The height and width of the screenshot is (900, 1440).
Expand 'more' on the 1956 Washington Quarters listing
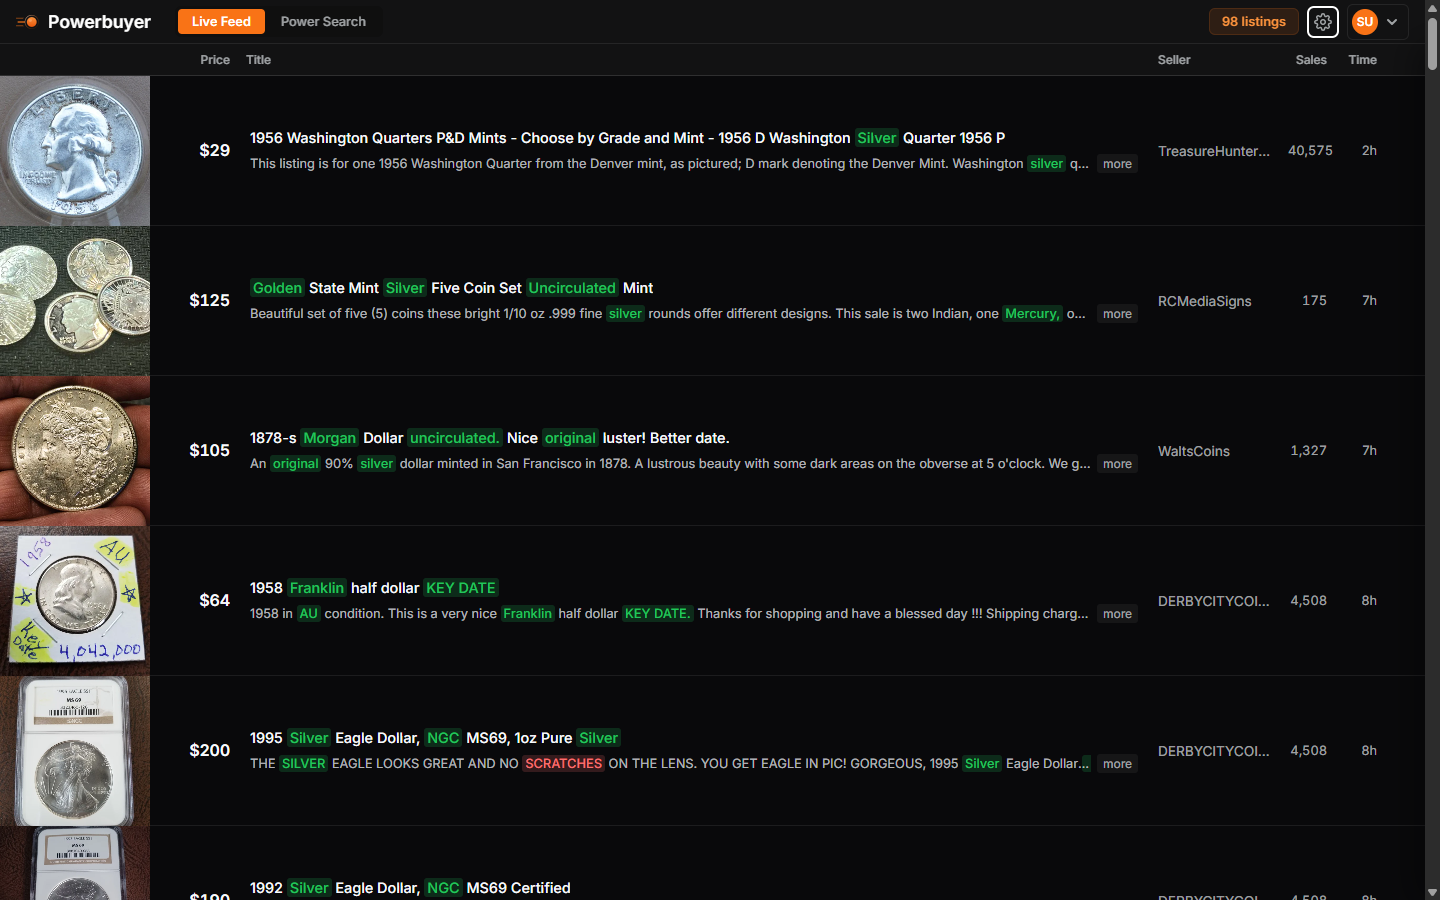pyautogui.click(x=1117, y=164)
